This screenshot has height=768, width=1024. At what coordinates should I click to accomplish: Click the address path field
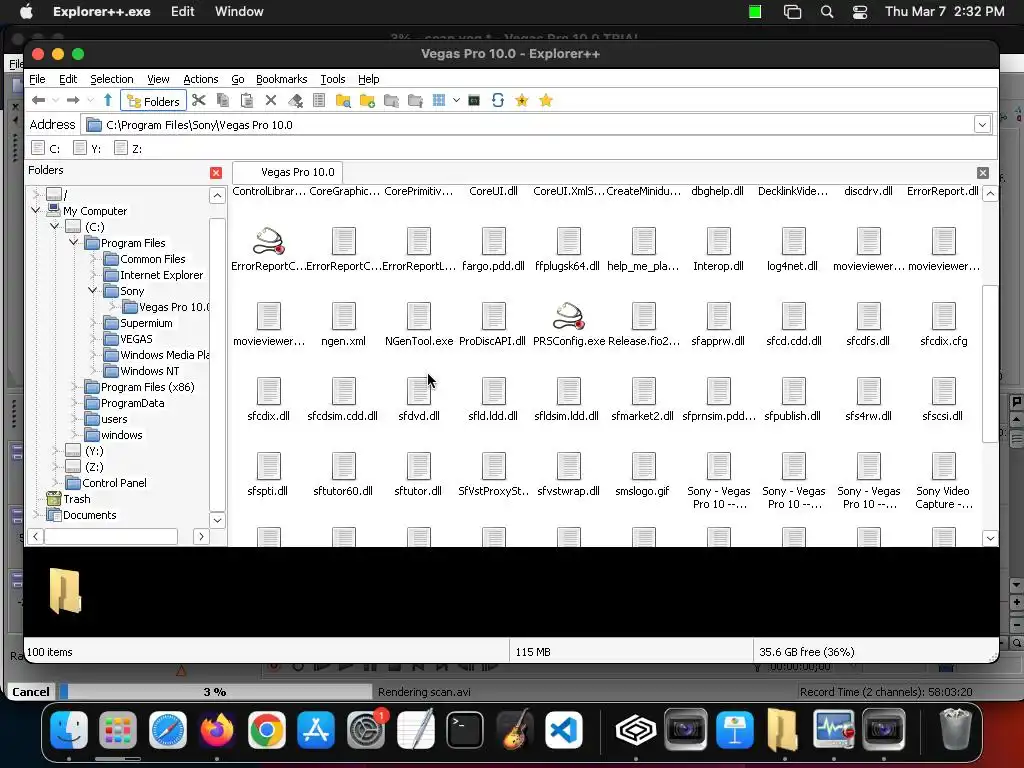click(x=528, y=125)
